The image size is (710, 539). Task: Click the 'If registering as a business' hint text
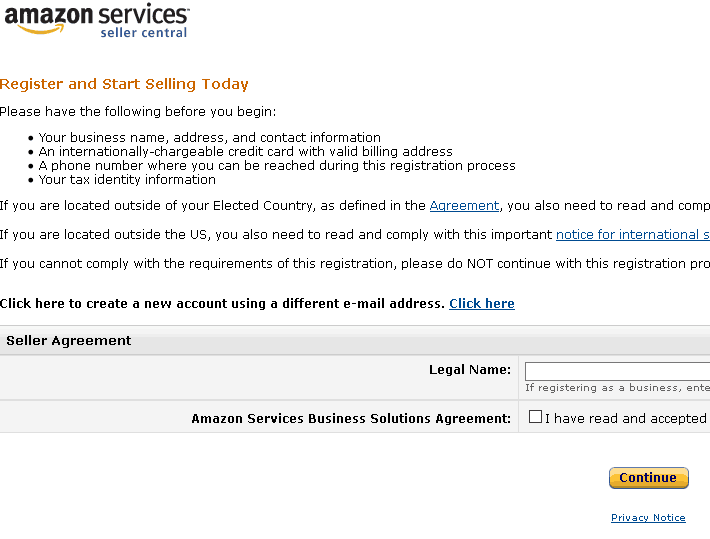[x=617, y=388]
